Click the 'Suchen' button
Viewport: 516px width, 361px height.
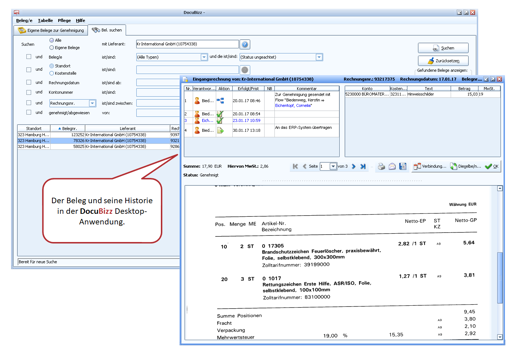click(443, 48)
